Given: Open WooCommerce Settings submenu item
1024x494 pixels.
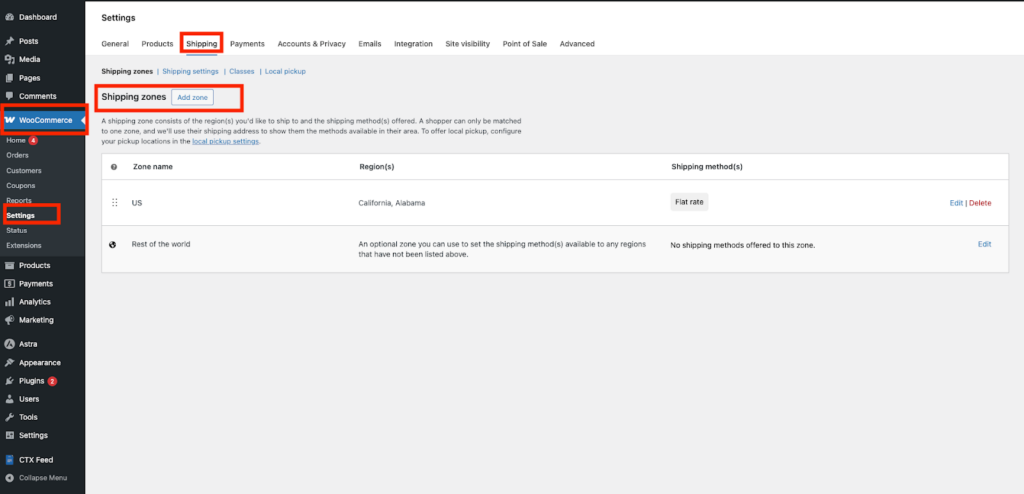Looking at the screenshot, I should 21,215.
